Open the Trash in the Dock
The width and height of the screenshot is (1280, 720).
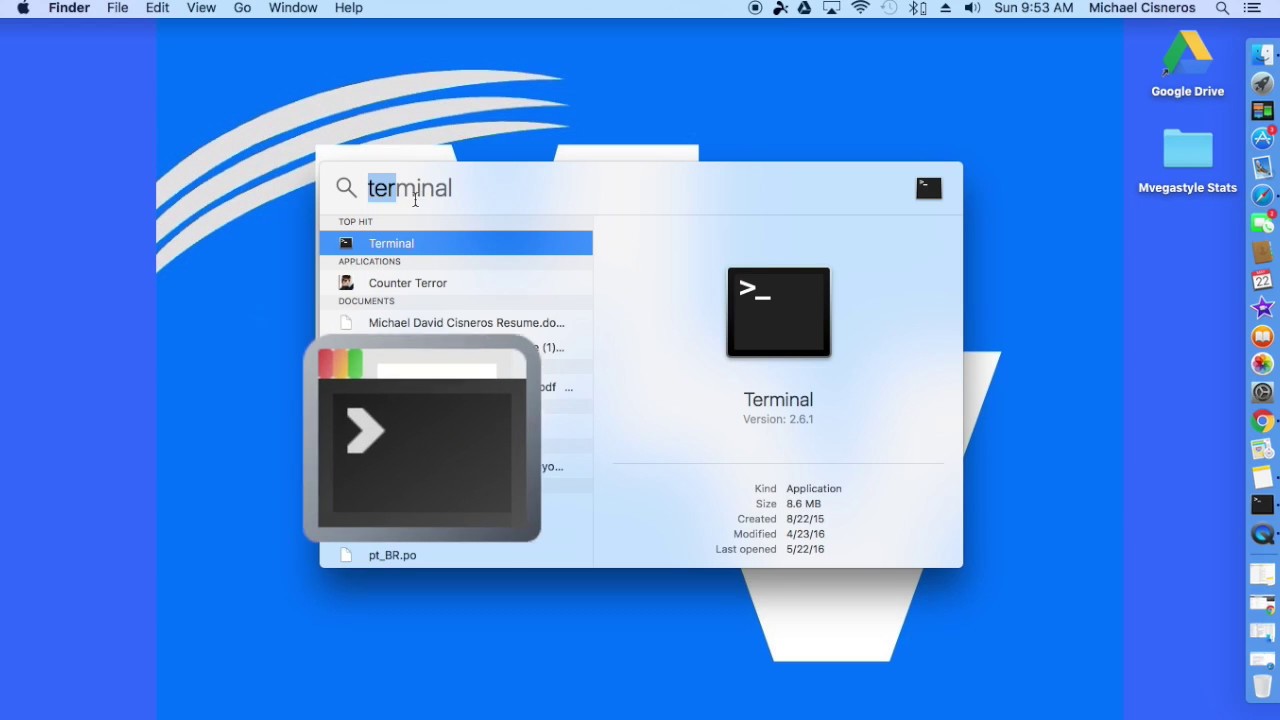(x=1263, y=687)
